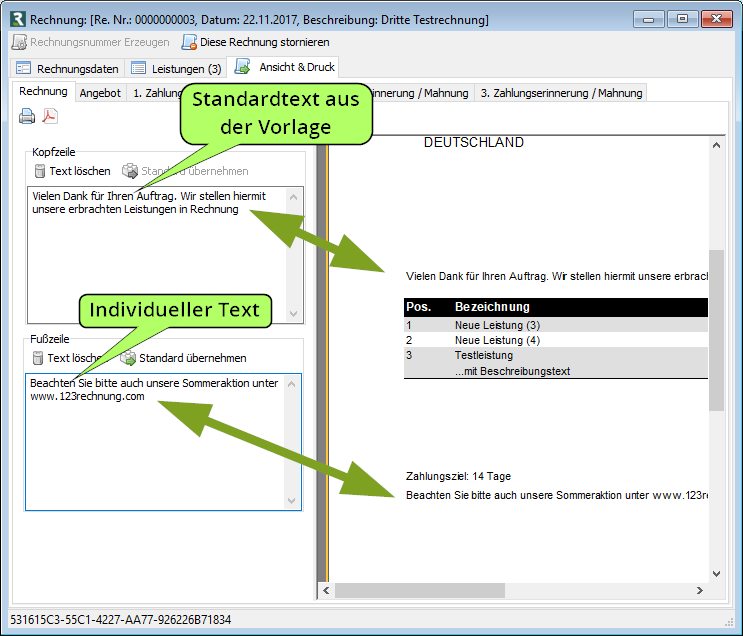Minimize the Rechnung window
The height and width of the screenshot is (636, 743).
649,19
